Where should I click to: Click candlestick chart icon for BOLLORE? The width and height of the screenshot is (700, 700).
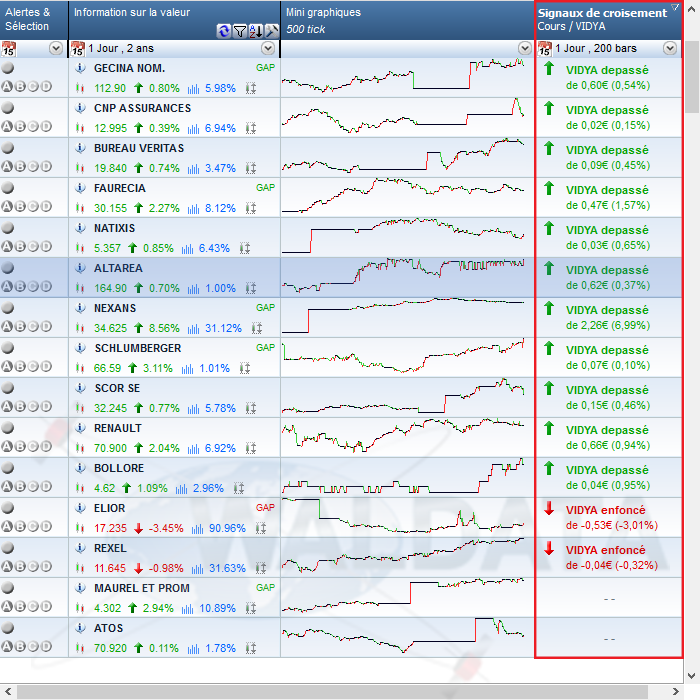pyautogui.click(x=80, y=488)
